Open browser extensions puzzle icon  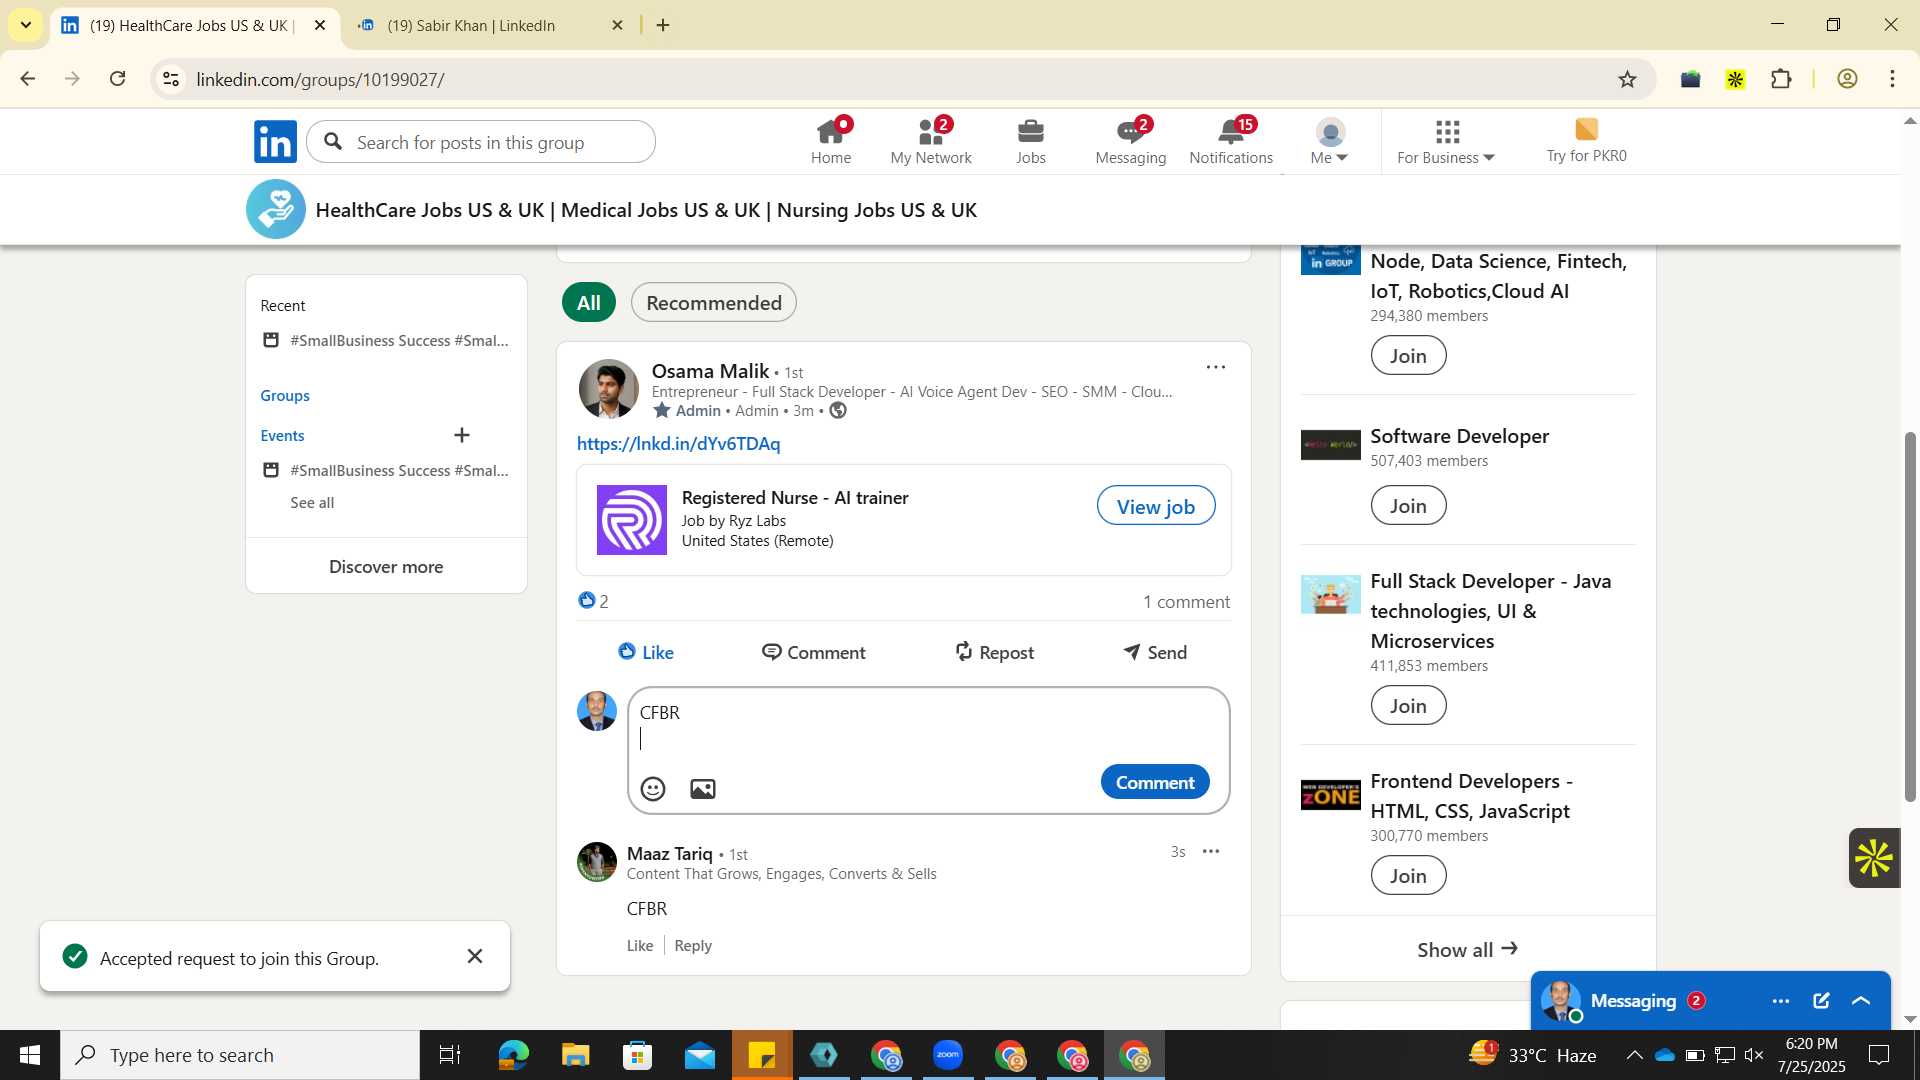pyautogui.click(x=1781, y=79)
